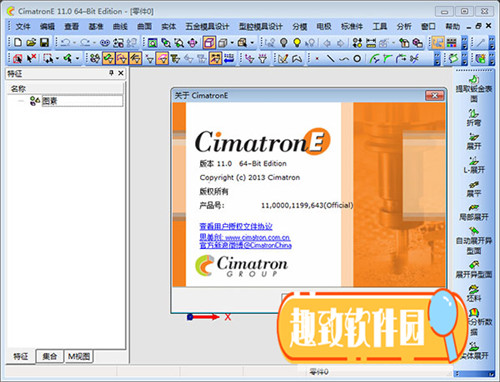Click the 展开异型面 tool
The width and height of the screenshot is (500, 382).
pyautogui.click(x=474, y=269)
